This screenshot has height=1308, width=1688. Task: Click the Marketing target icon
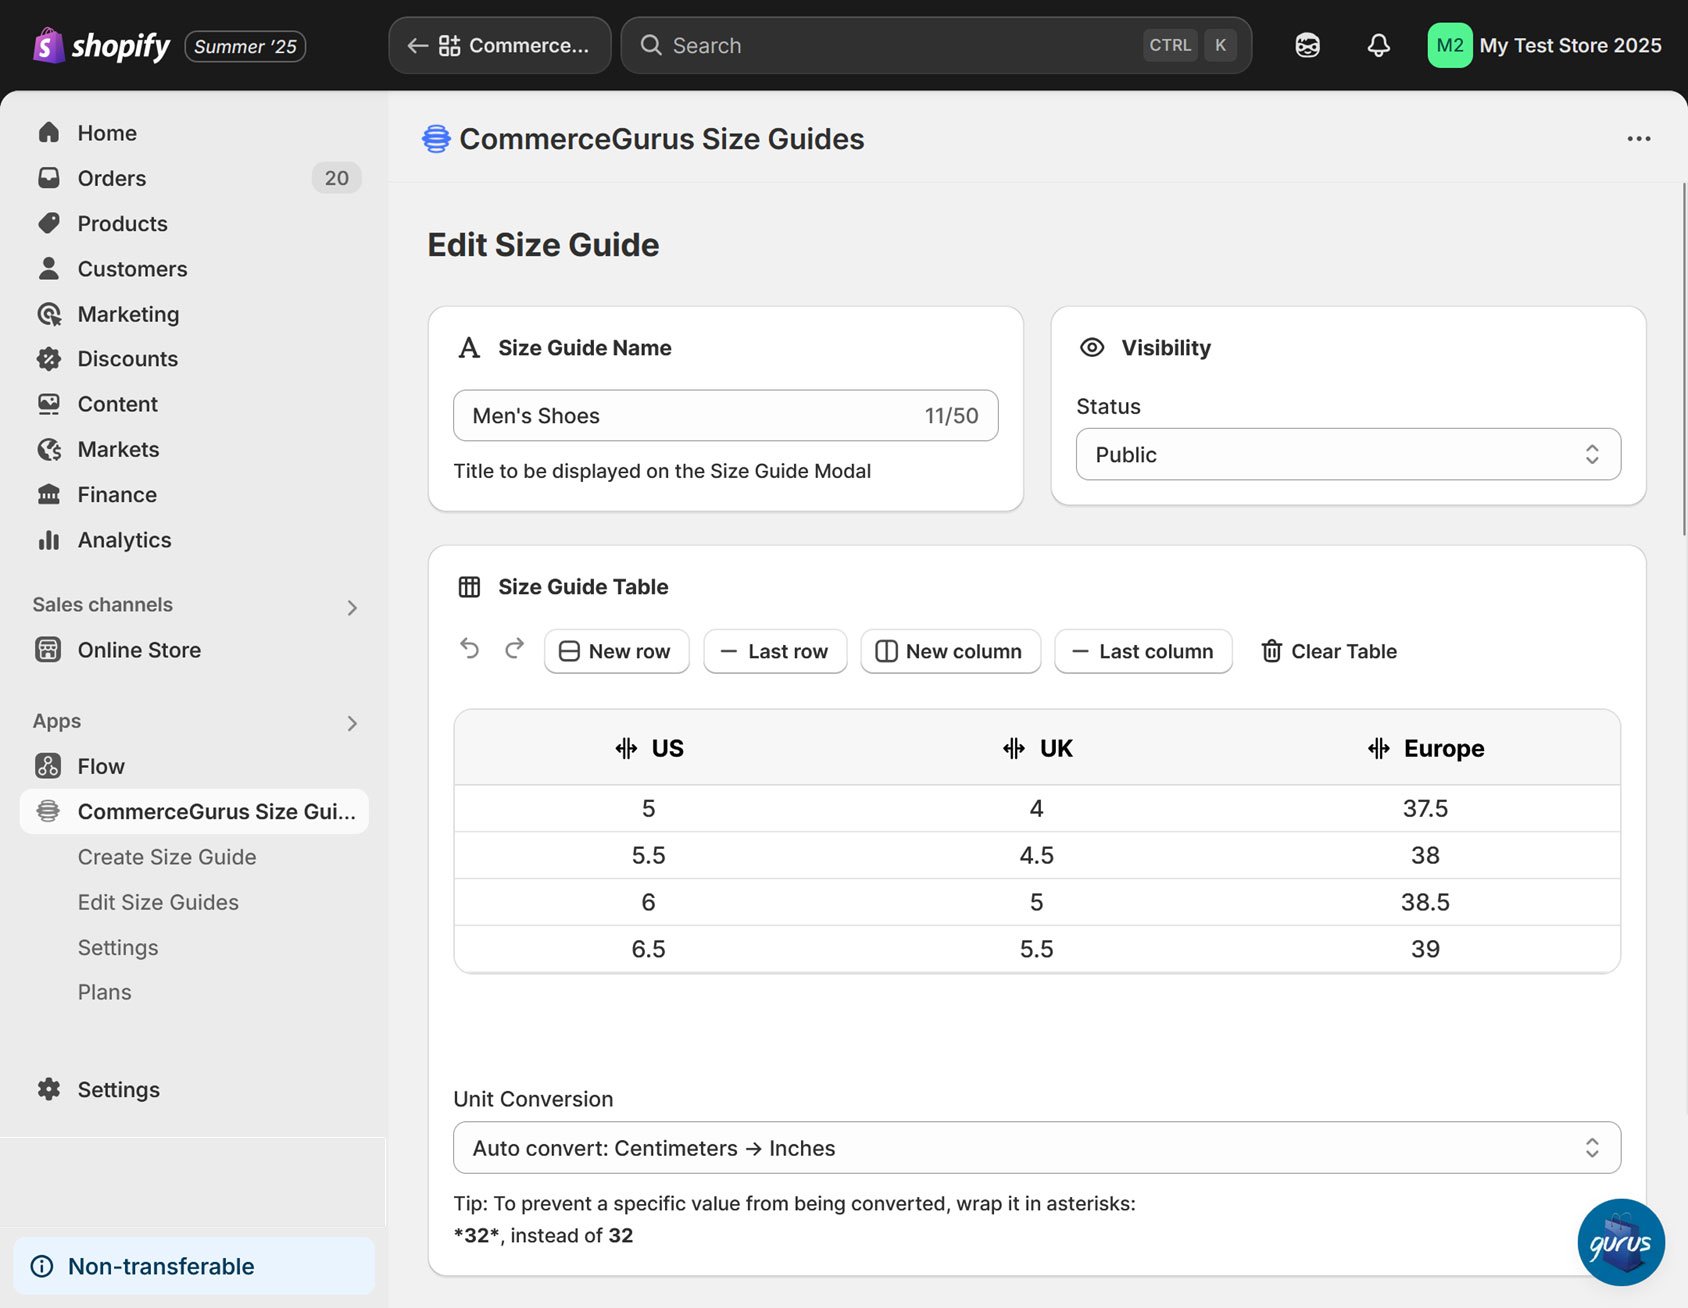tap(48, 314)
